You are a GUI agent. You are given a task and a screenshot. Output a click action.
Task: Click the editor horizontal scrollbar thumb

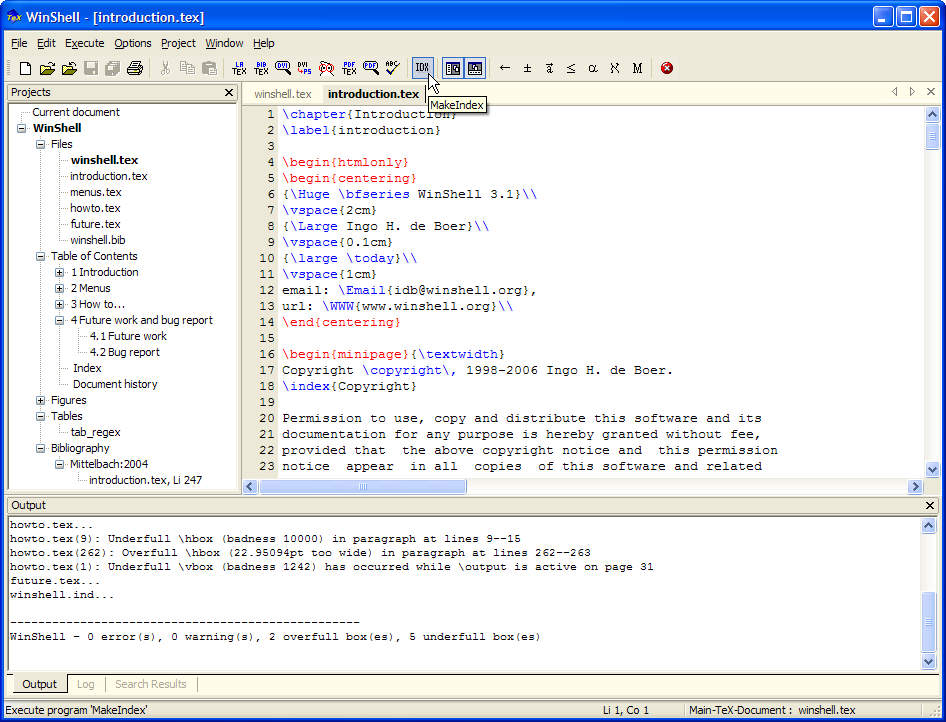363,487
